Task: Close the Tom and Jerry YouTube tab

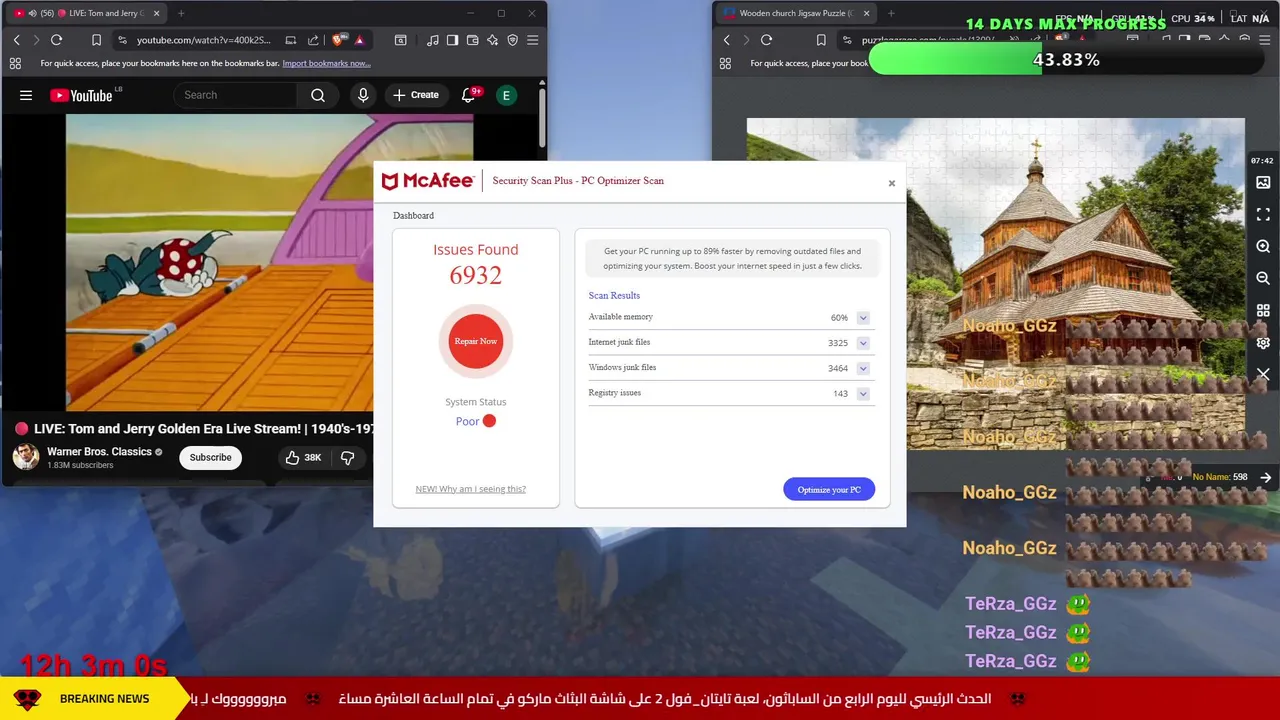Action: tap(156, 13)
